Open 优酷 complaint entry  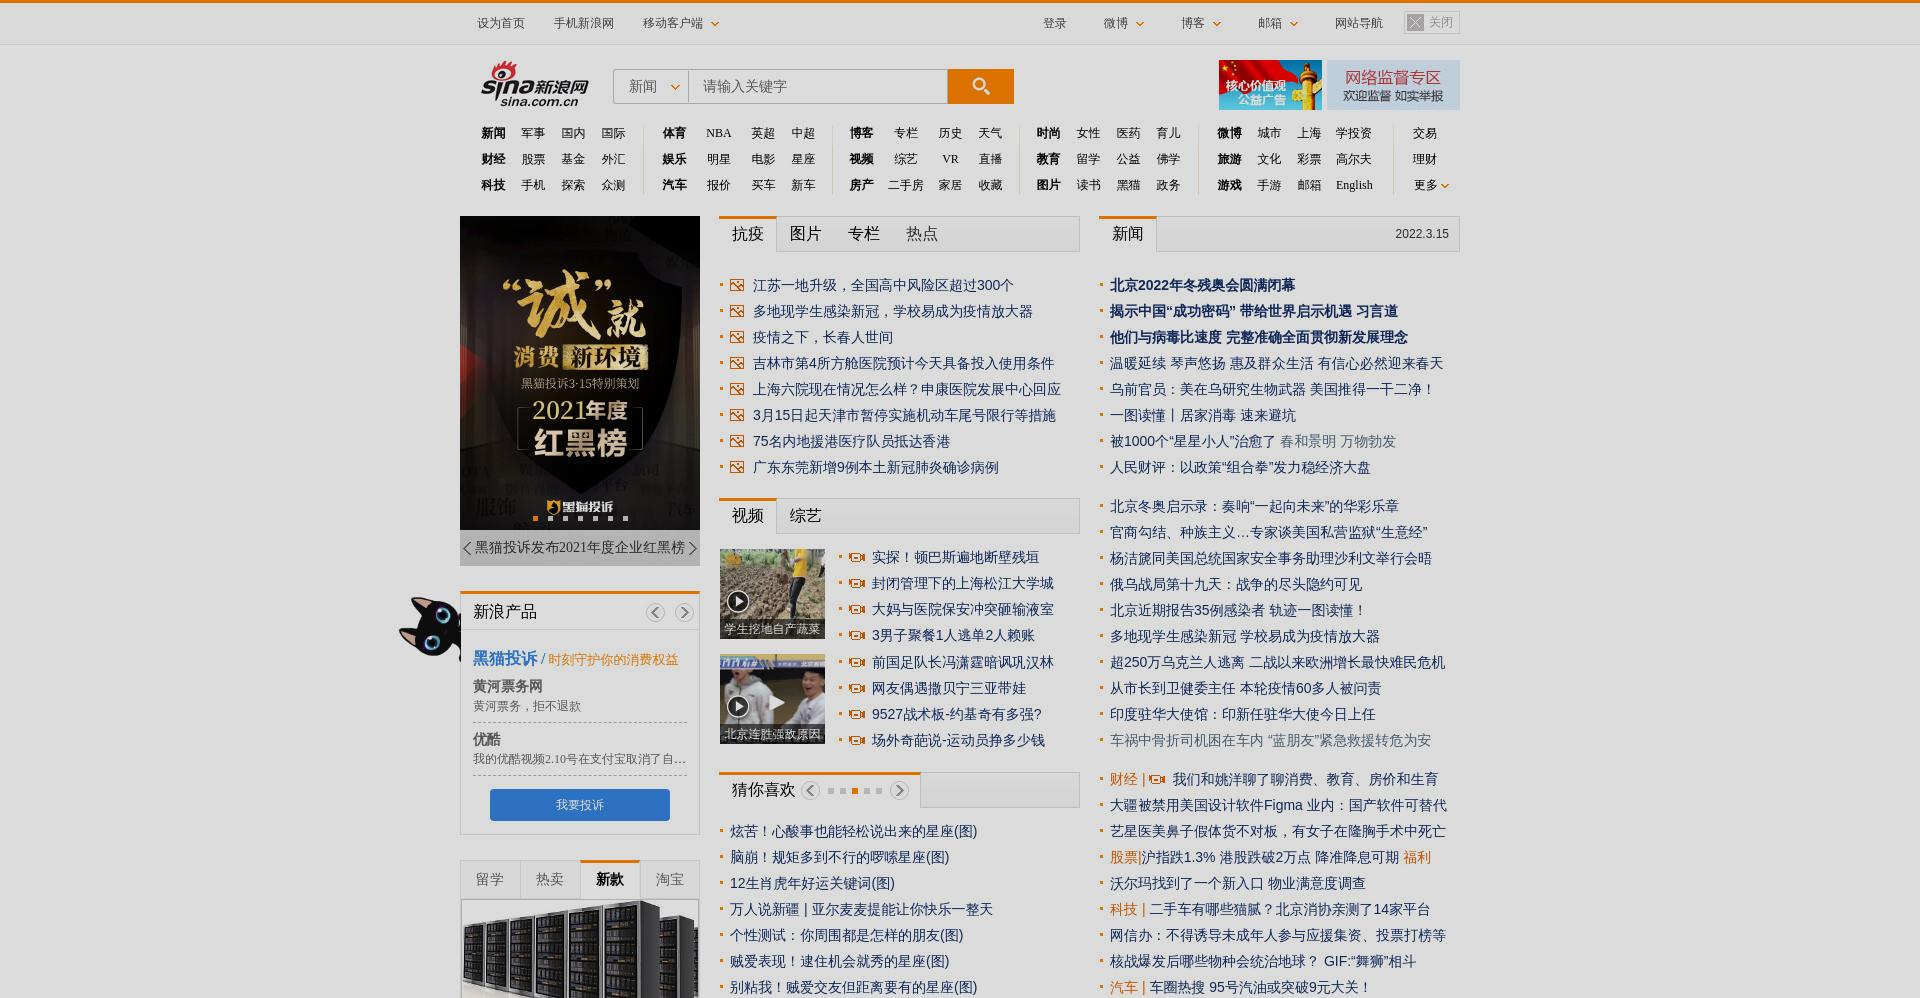[487, 739]
